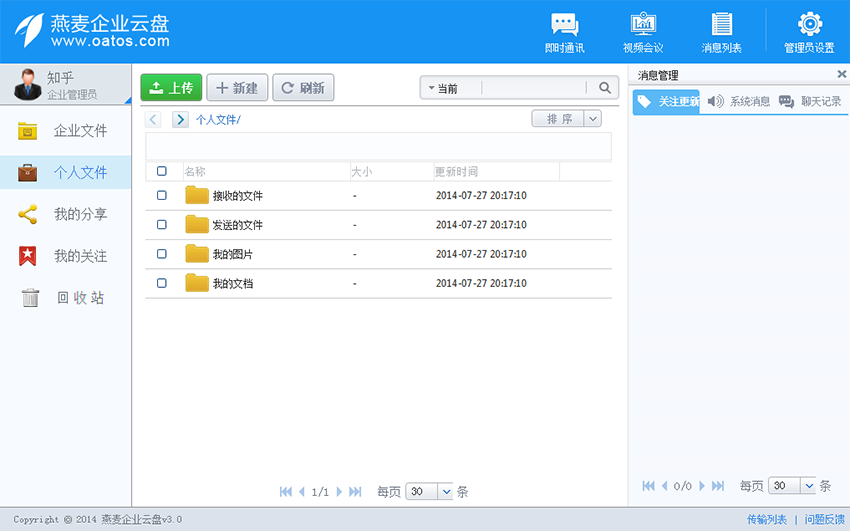The height and width of the screenshot is (531, 850).
Task: Open the 传输列表 link in footer
Action: point(767,520)
